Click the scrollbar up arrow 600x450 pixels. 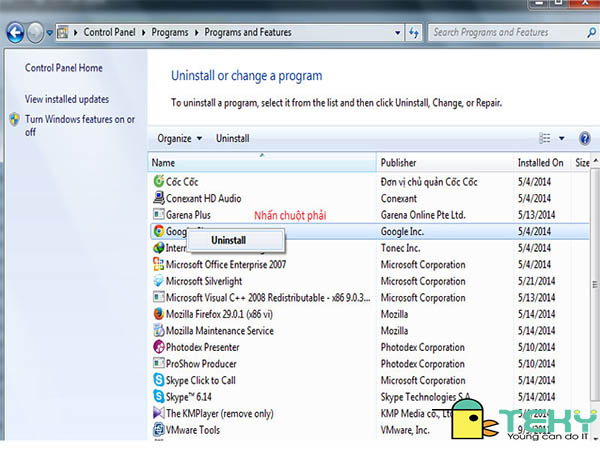pyautogui.click(x=595, y=160)
